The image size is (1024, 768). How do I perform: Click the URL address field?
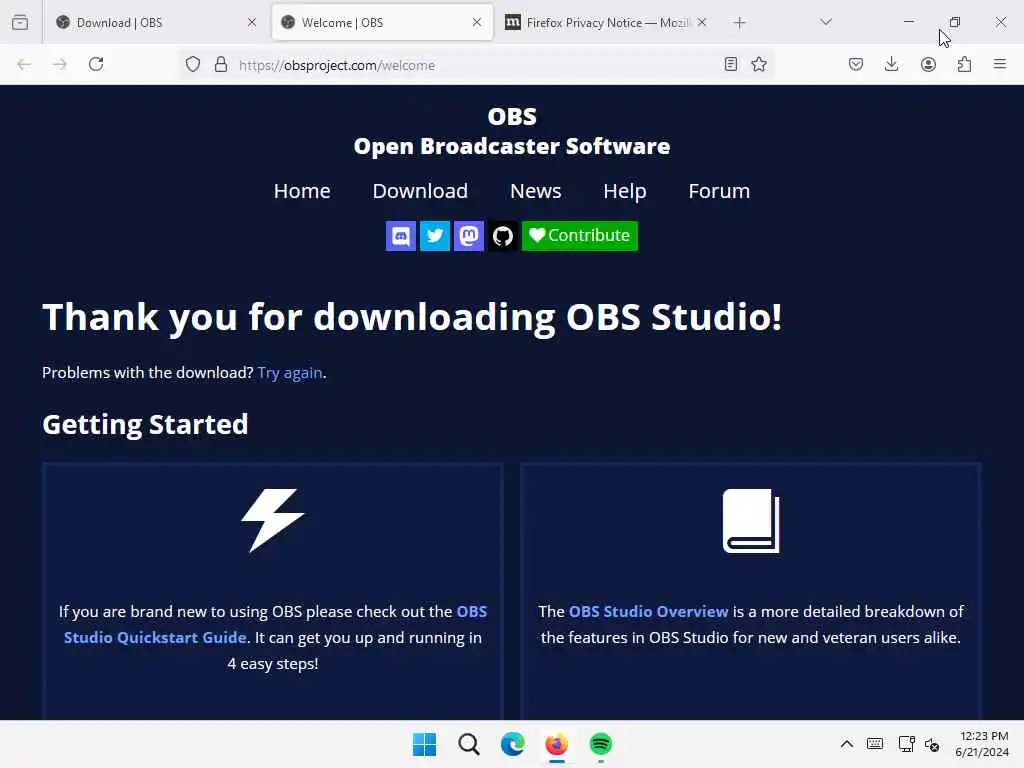point(477,65)
